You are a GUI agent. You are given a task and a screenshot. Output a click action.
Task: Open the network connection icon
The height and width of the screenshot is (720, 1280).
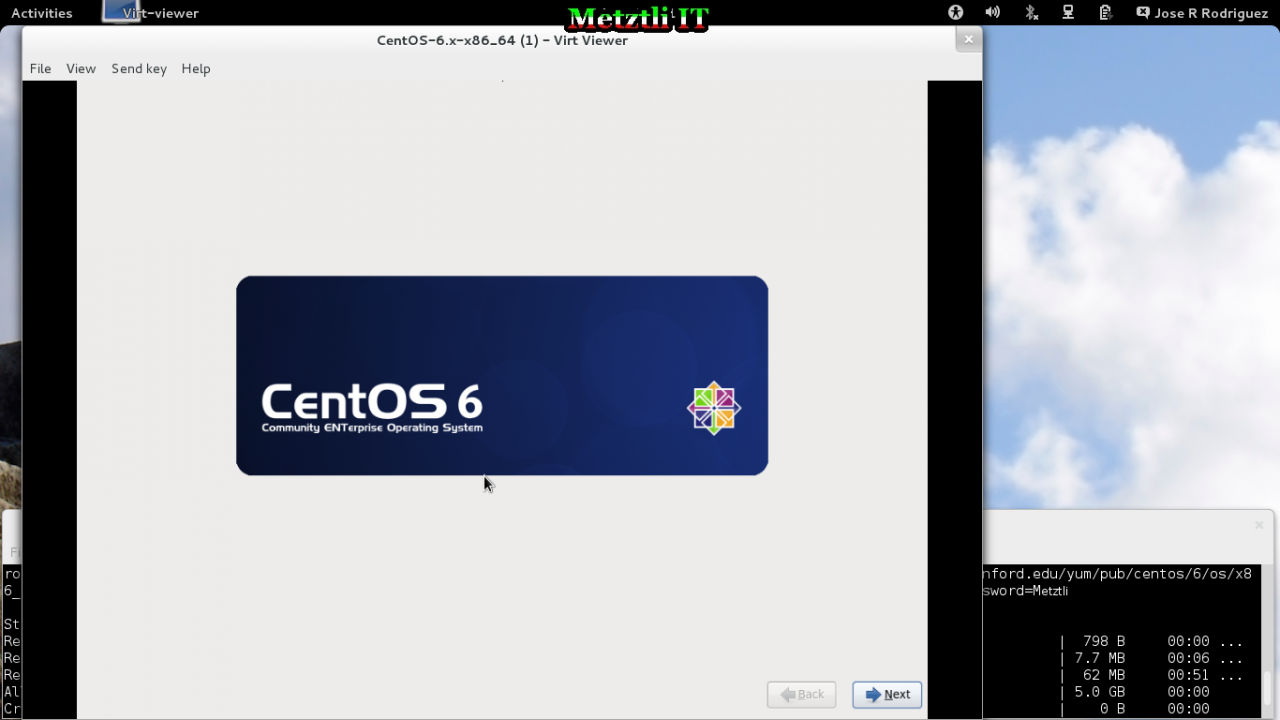tap(1068, 13)
